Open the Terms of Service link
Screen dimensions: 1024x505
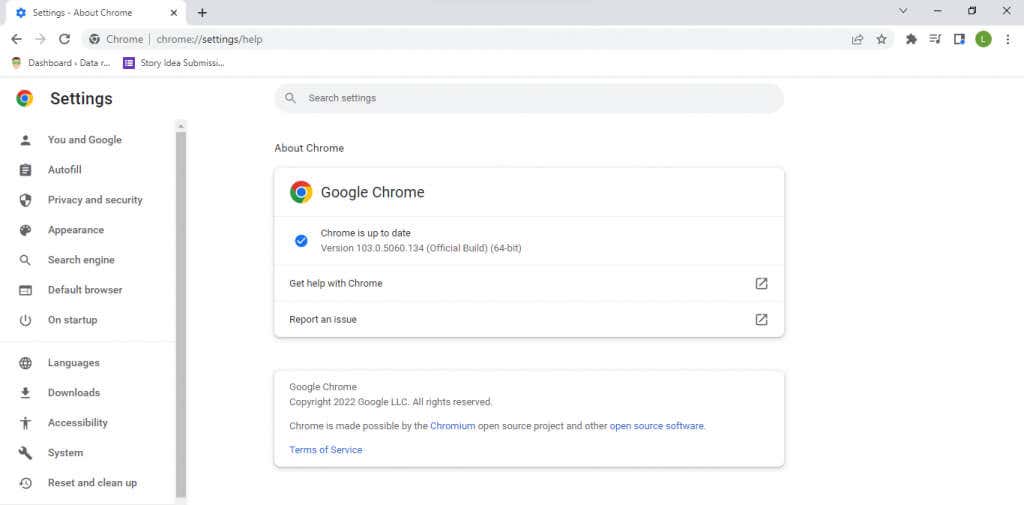tap(326, 450)
